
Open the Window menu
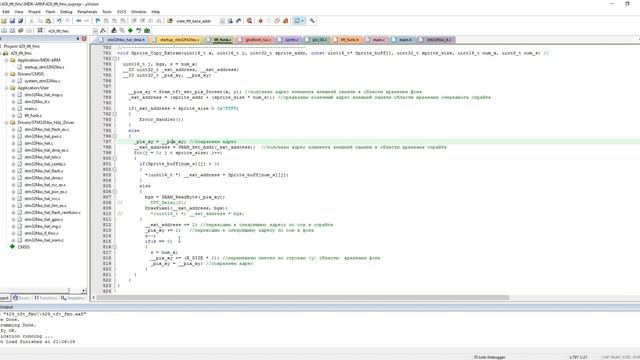pos(139,12)
